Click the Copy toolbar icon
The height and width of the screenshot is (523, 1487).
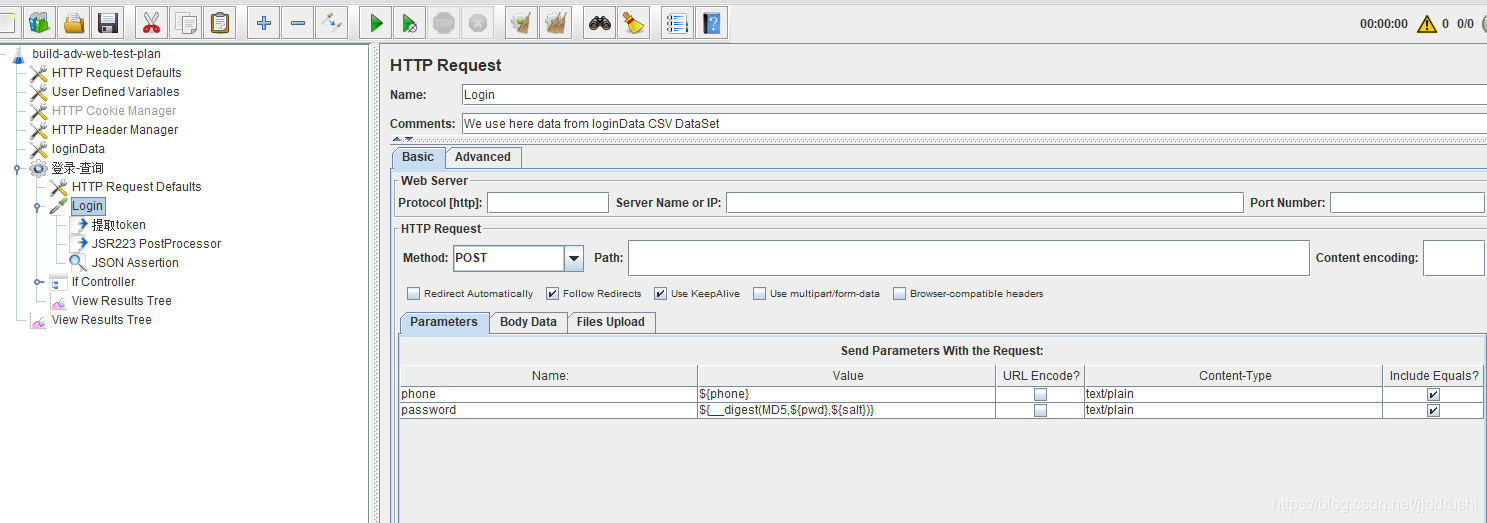(x=185, y=22)
